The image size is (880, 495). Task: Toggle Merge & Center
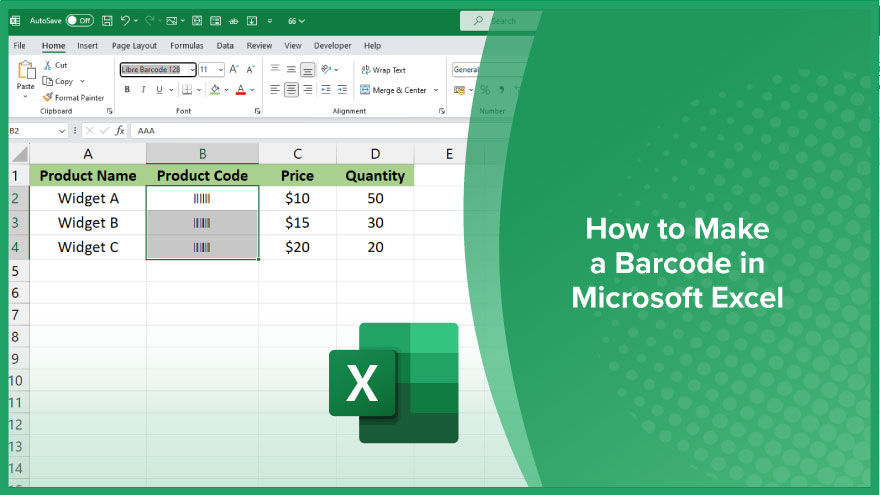tap(393, 90)
